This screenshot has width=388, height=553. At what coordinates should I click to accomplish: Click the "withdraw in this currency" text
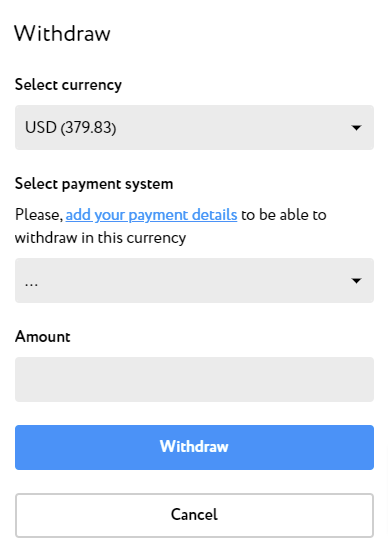point(100,238)
